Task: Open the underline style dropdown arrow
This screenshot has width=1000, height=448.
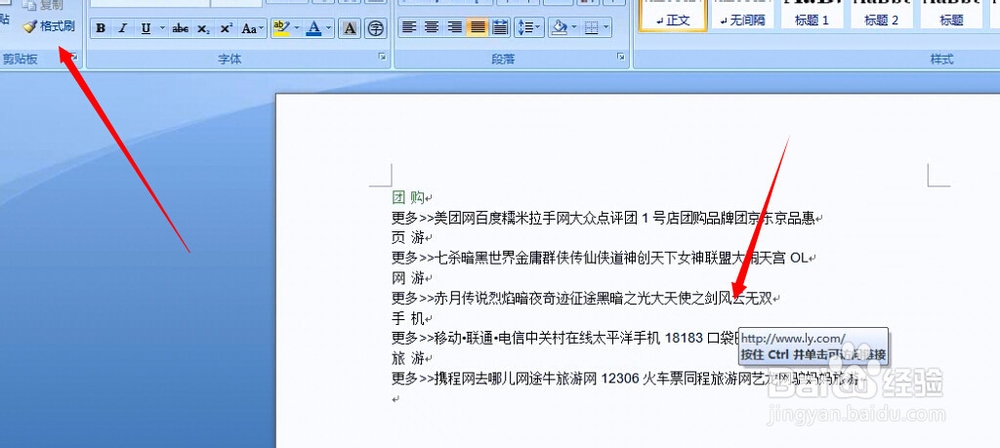Action: point(162,28)
